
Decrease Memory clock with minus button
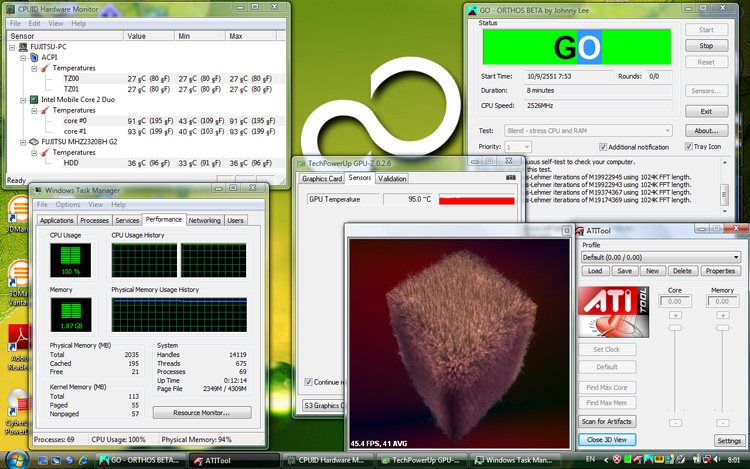pos(722,423)
